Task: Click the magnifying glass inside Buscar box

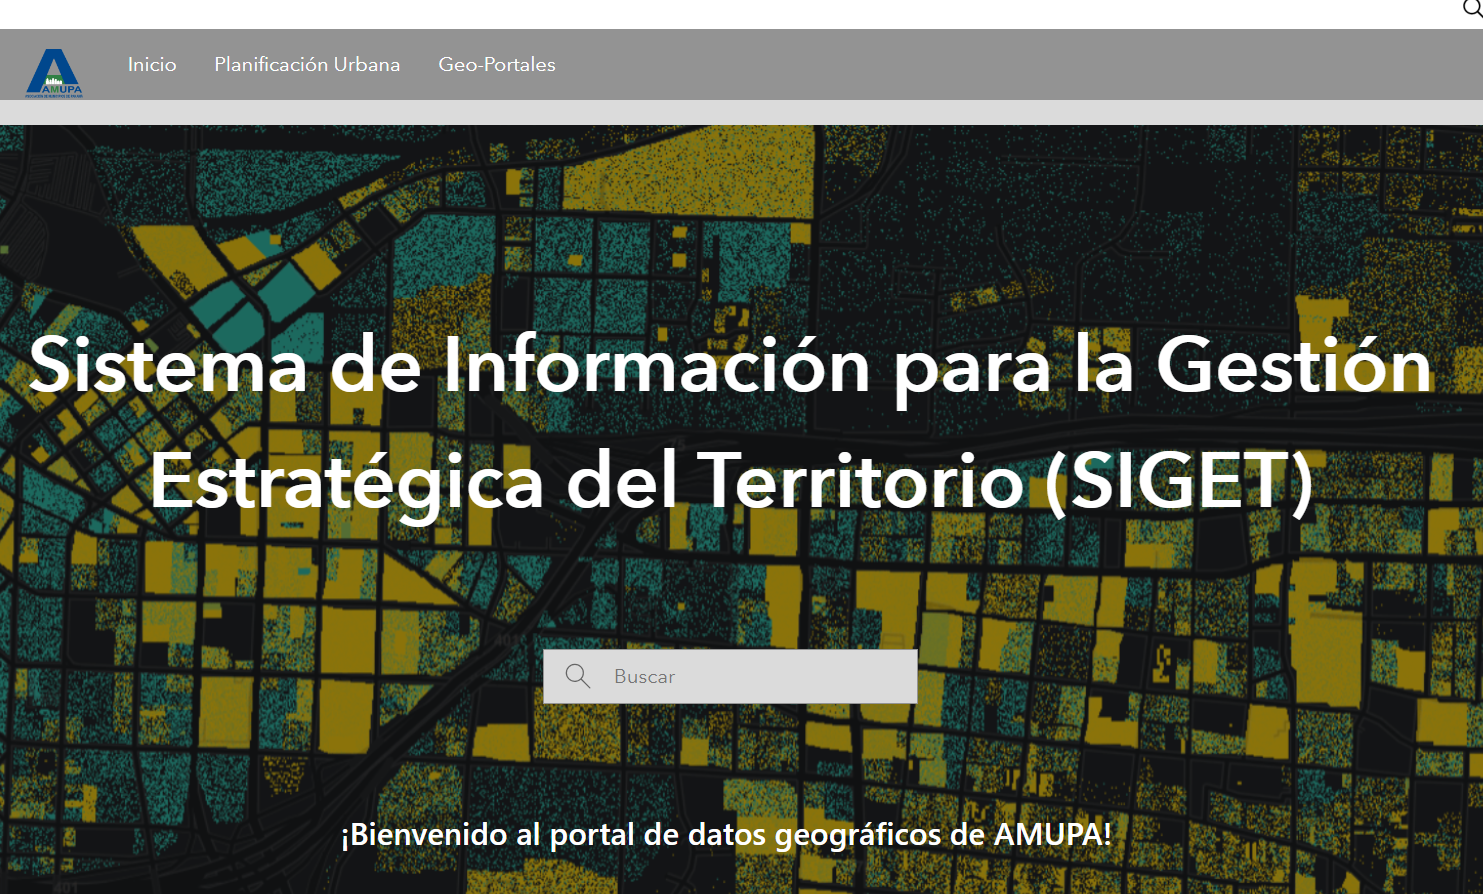Action: pos(577,676)
